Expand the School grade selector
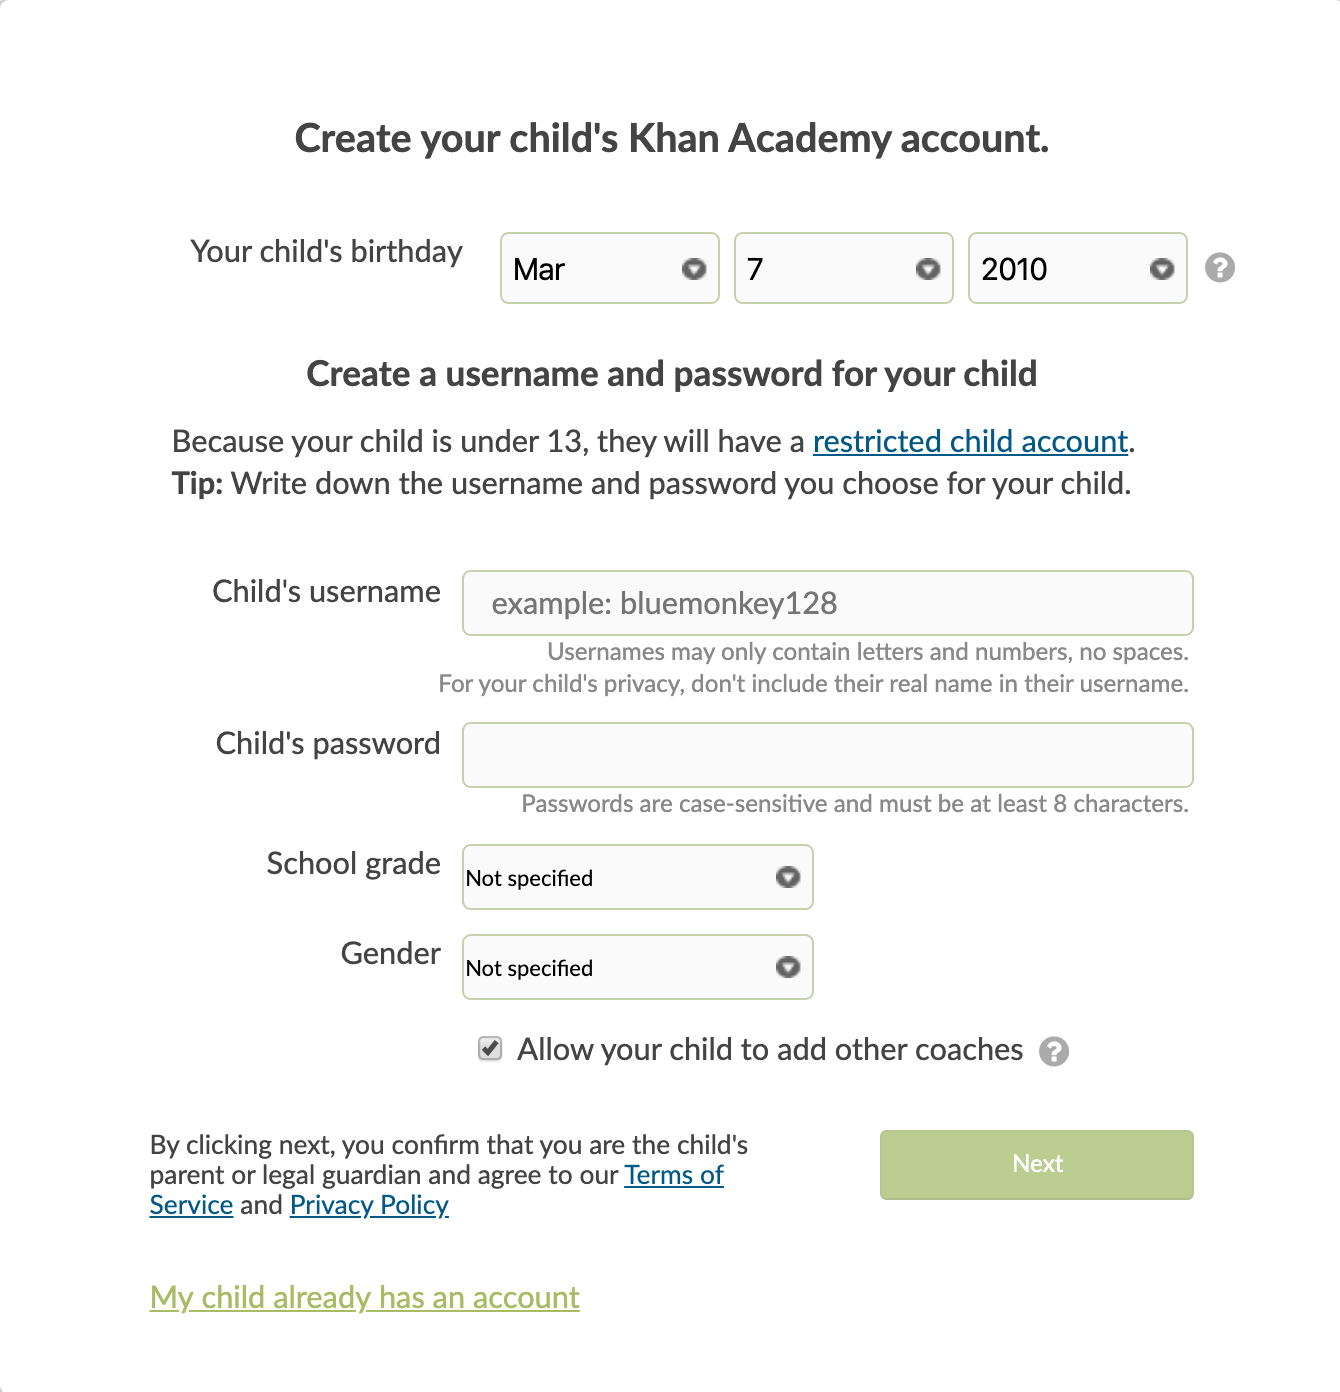 (x=638, y=877)
